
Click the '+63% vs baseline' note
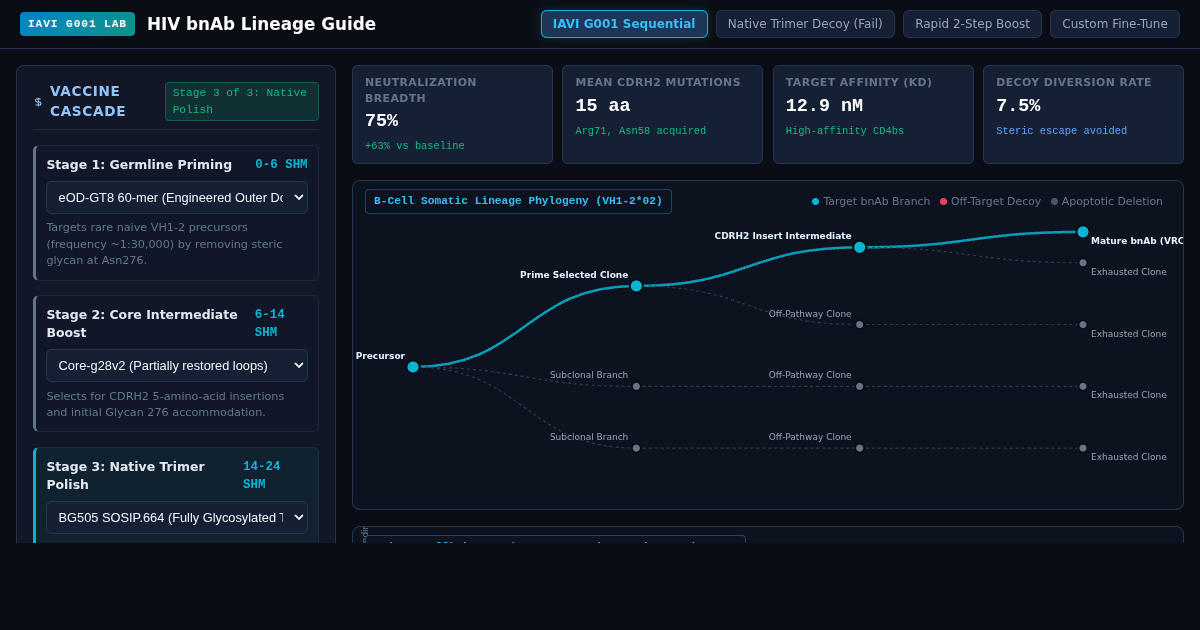coord(415,146)
